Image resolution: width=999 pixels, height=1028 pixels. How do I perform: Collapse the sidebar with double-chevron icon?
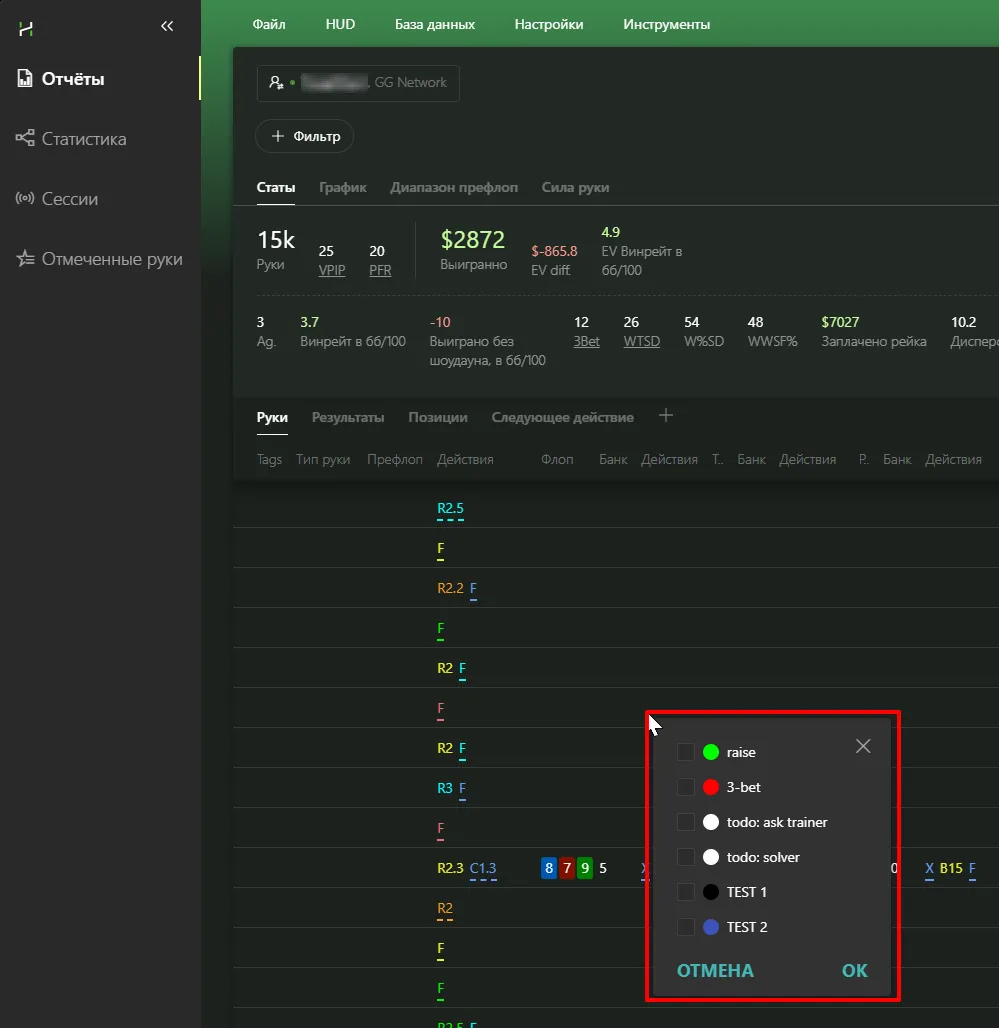coord(167,27)
